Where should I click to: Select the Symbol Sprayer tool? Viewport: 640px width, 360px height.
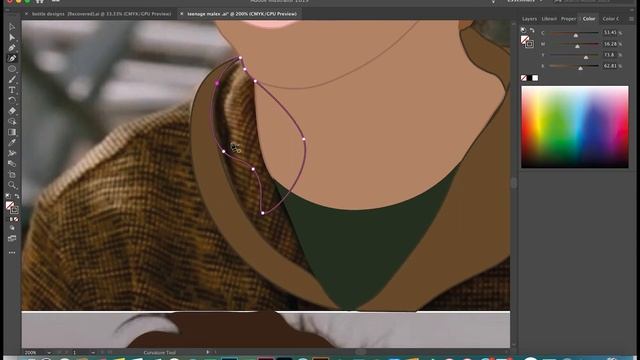(12, 153)
